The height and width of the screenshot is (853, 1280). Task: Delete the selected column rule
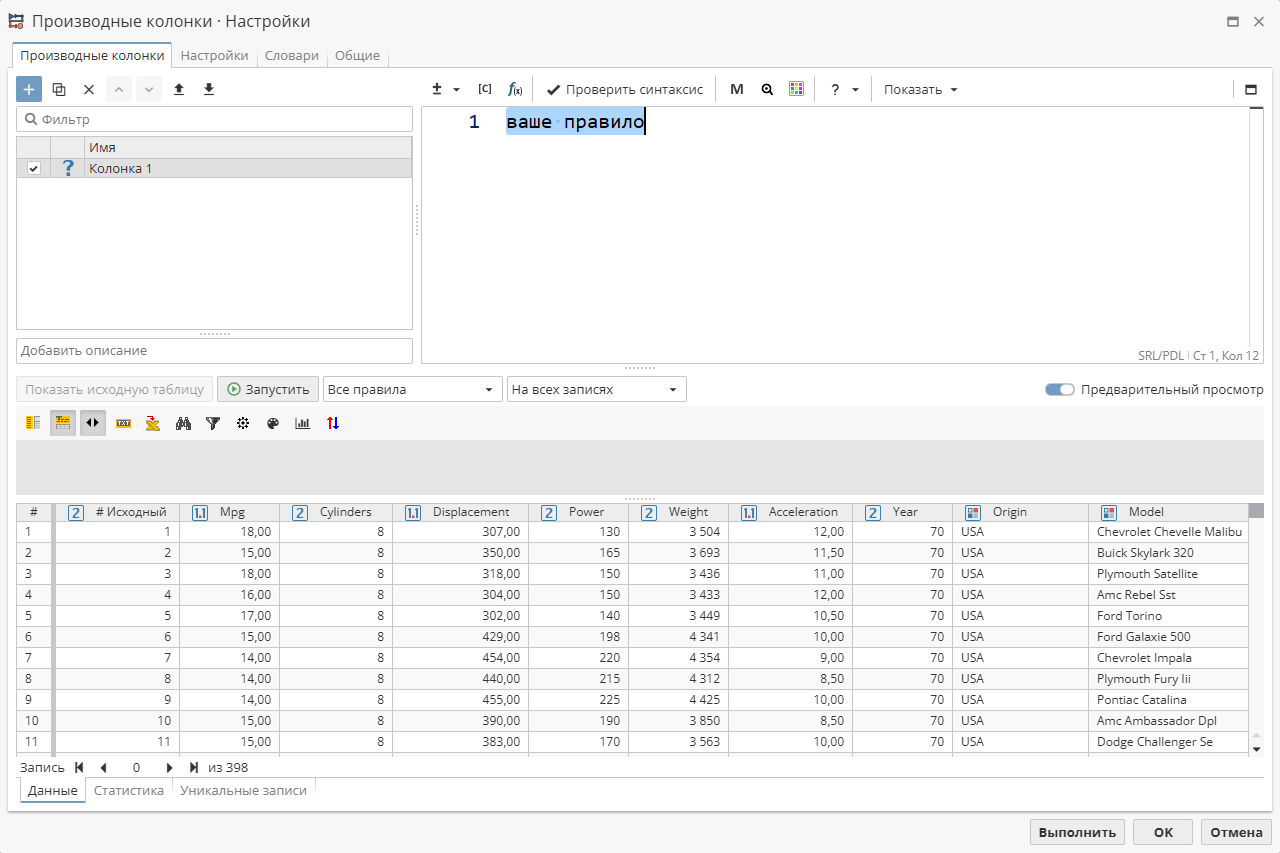coord(88,89)
